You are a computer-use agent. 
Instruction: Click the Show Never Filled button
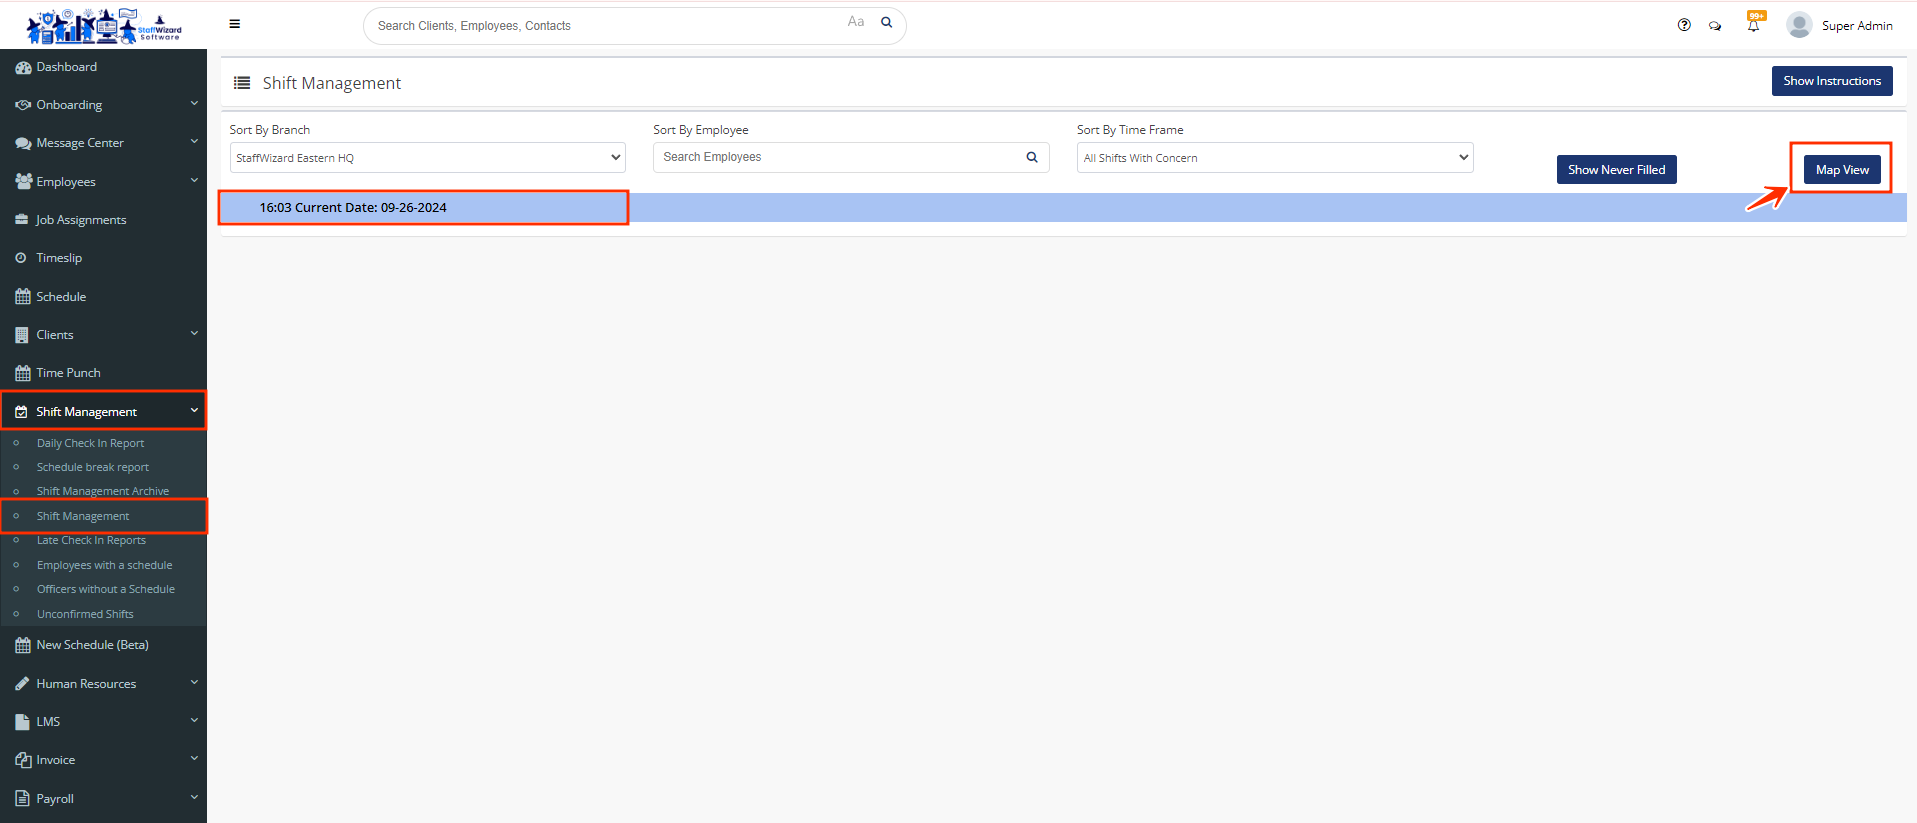click(1616, 170)
